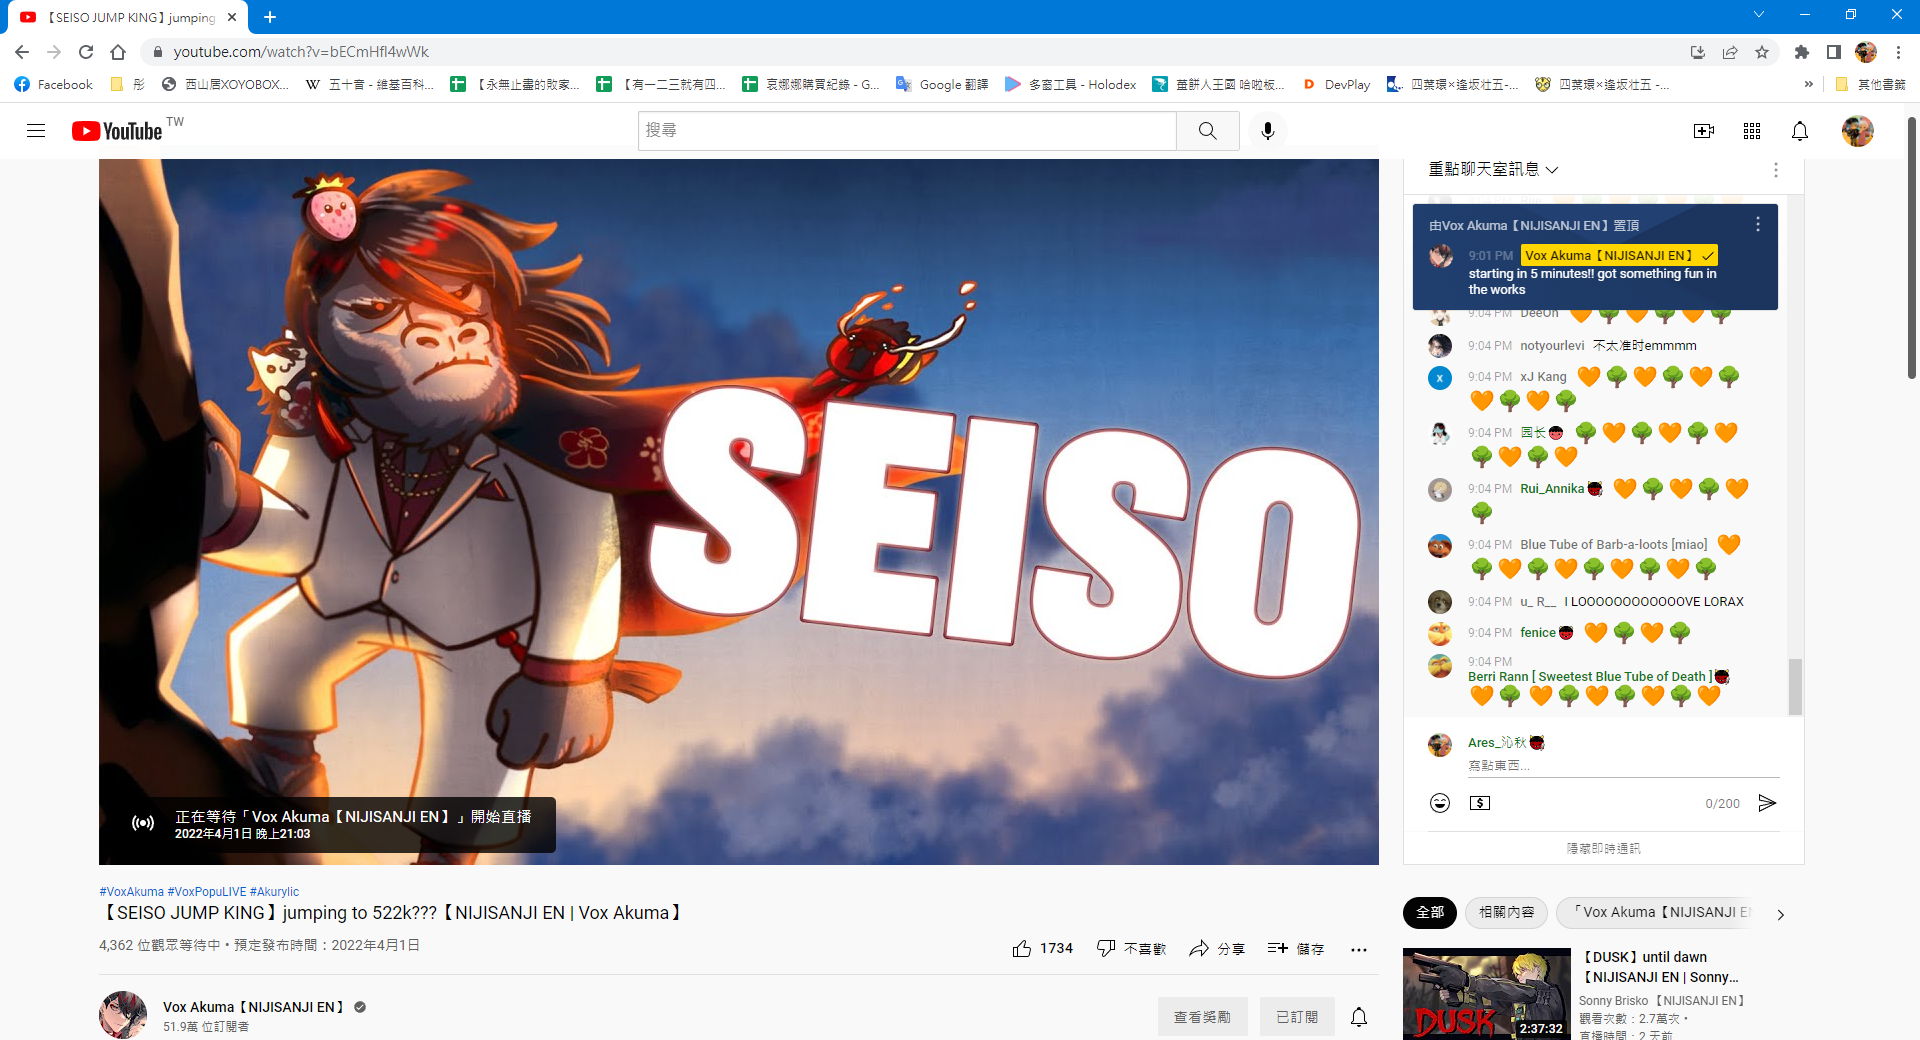Open chat options three-dot menu
The height and width of the screenshot is (1040, 1920).
pos(1776,170)
